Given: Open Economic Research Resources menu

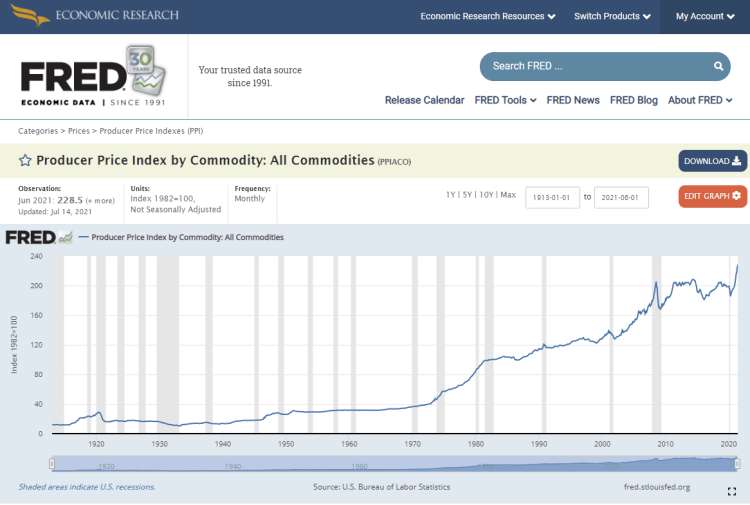Looking at the screenshot, I should (487, 16).
